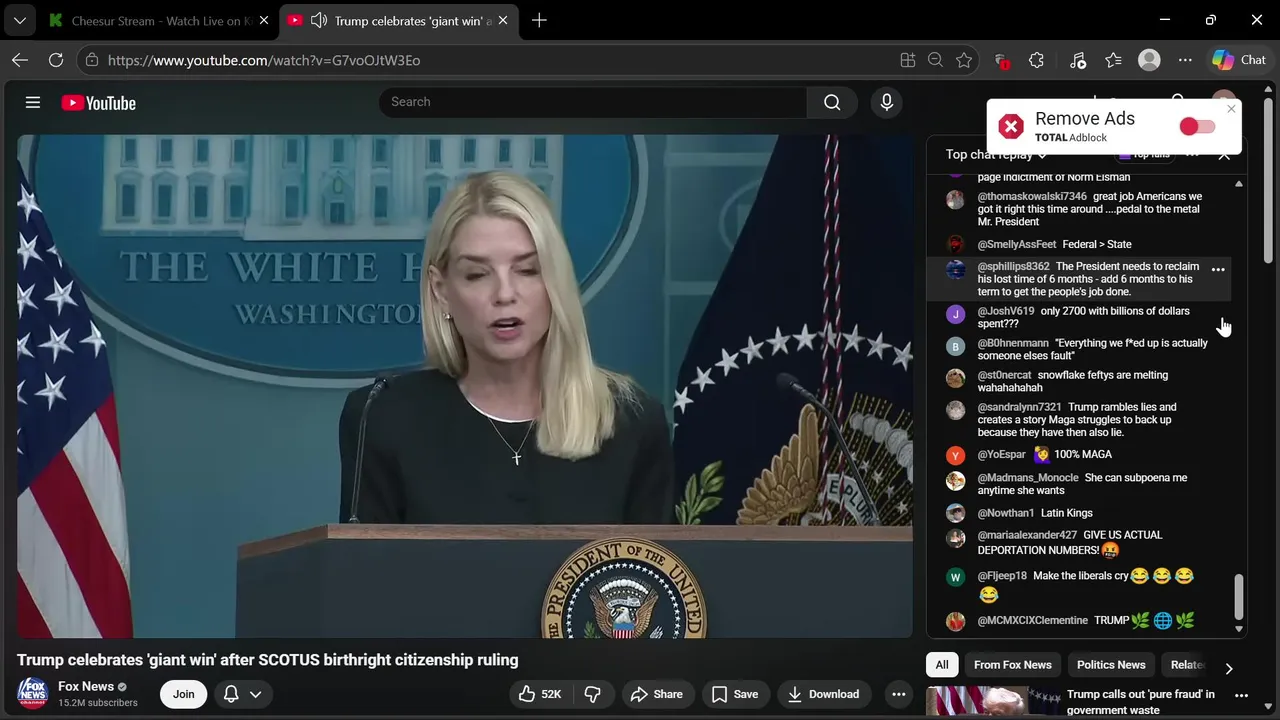Open the Fox News channel avatar
The width and height of the screenshot is (1280, 720).
[32, 693]
